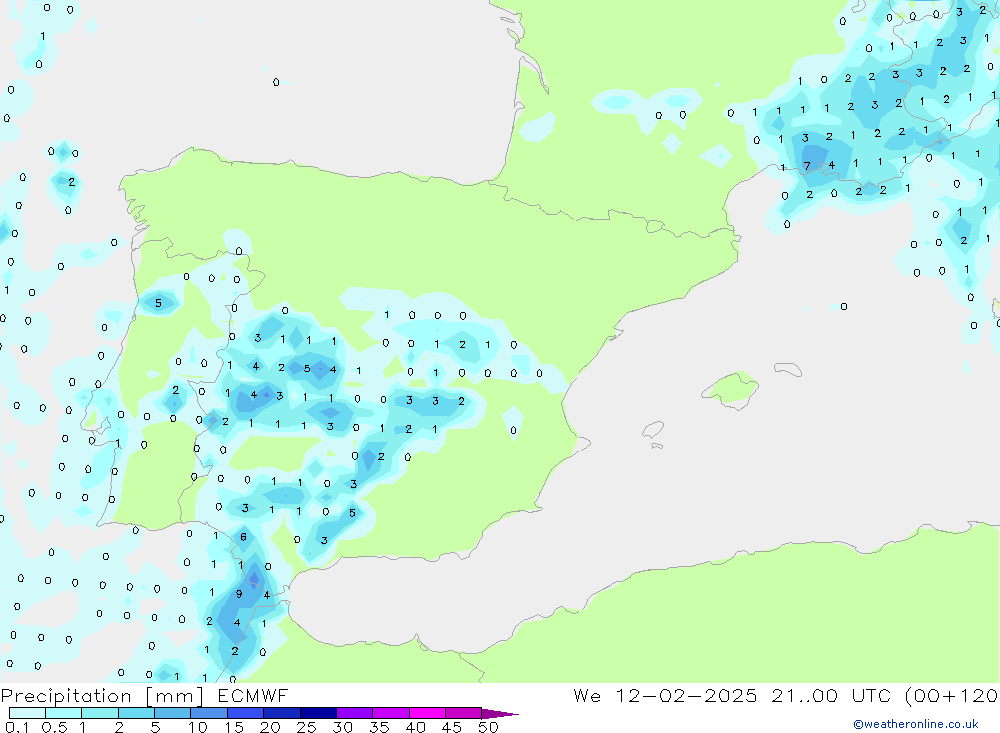Click the '45' legend scale label
The height and width of the screenshot is (733, 1000).
pos(452,727)
